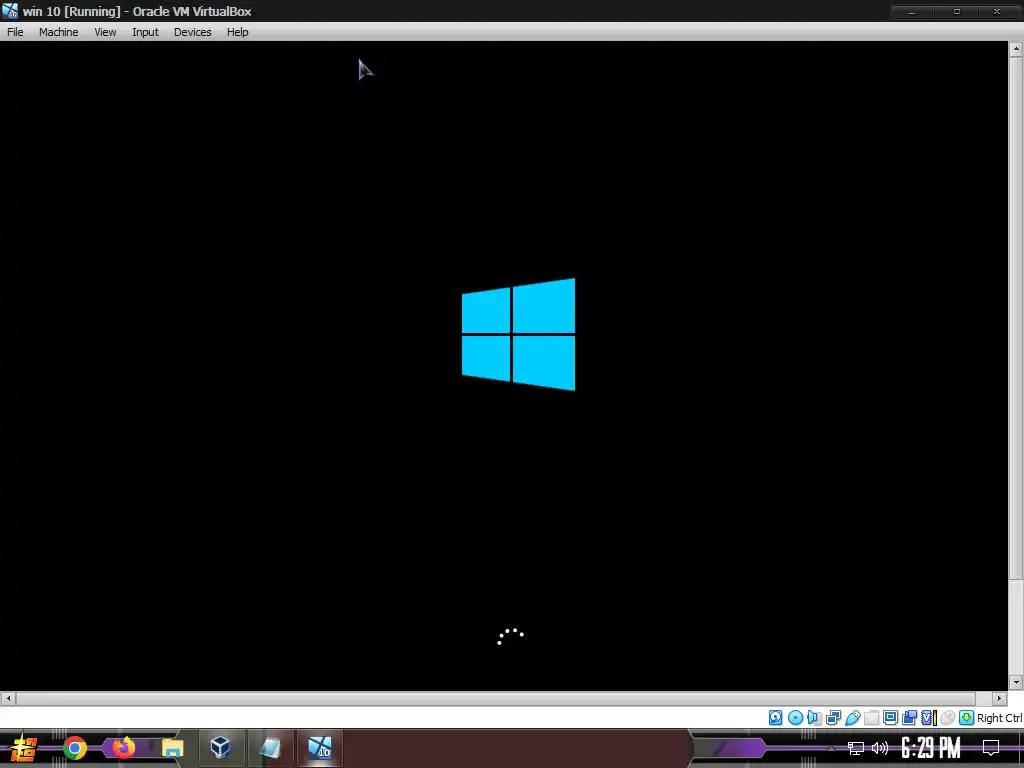
Task: Open the Action Center notifications icon
Action: (991, 748)
